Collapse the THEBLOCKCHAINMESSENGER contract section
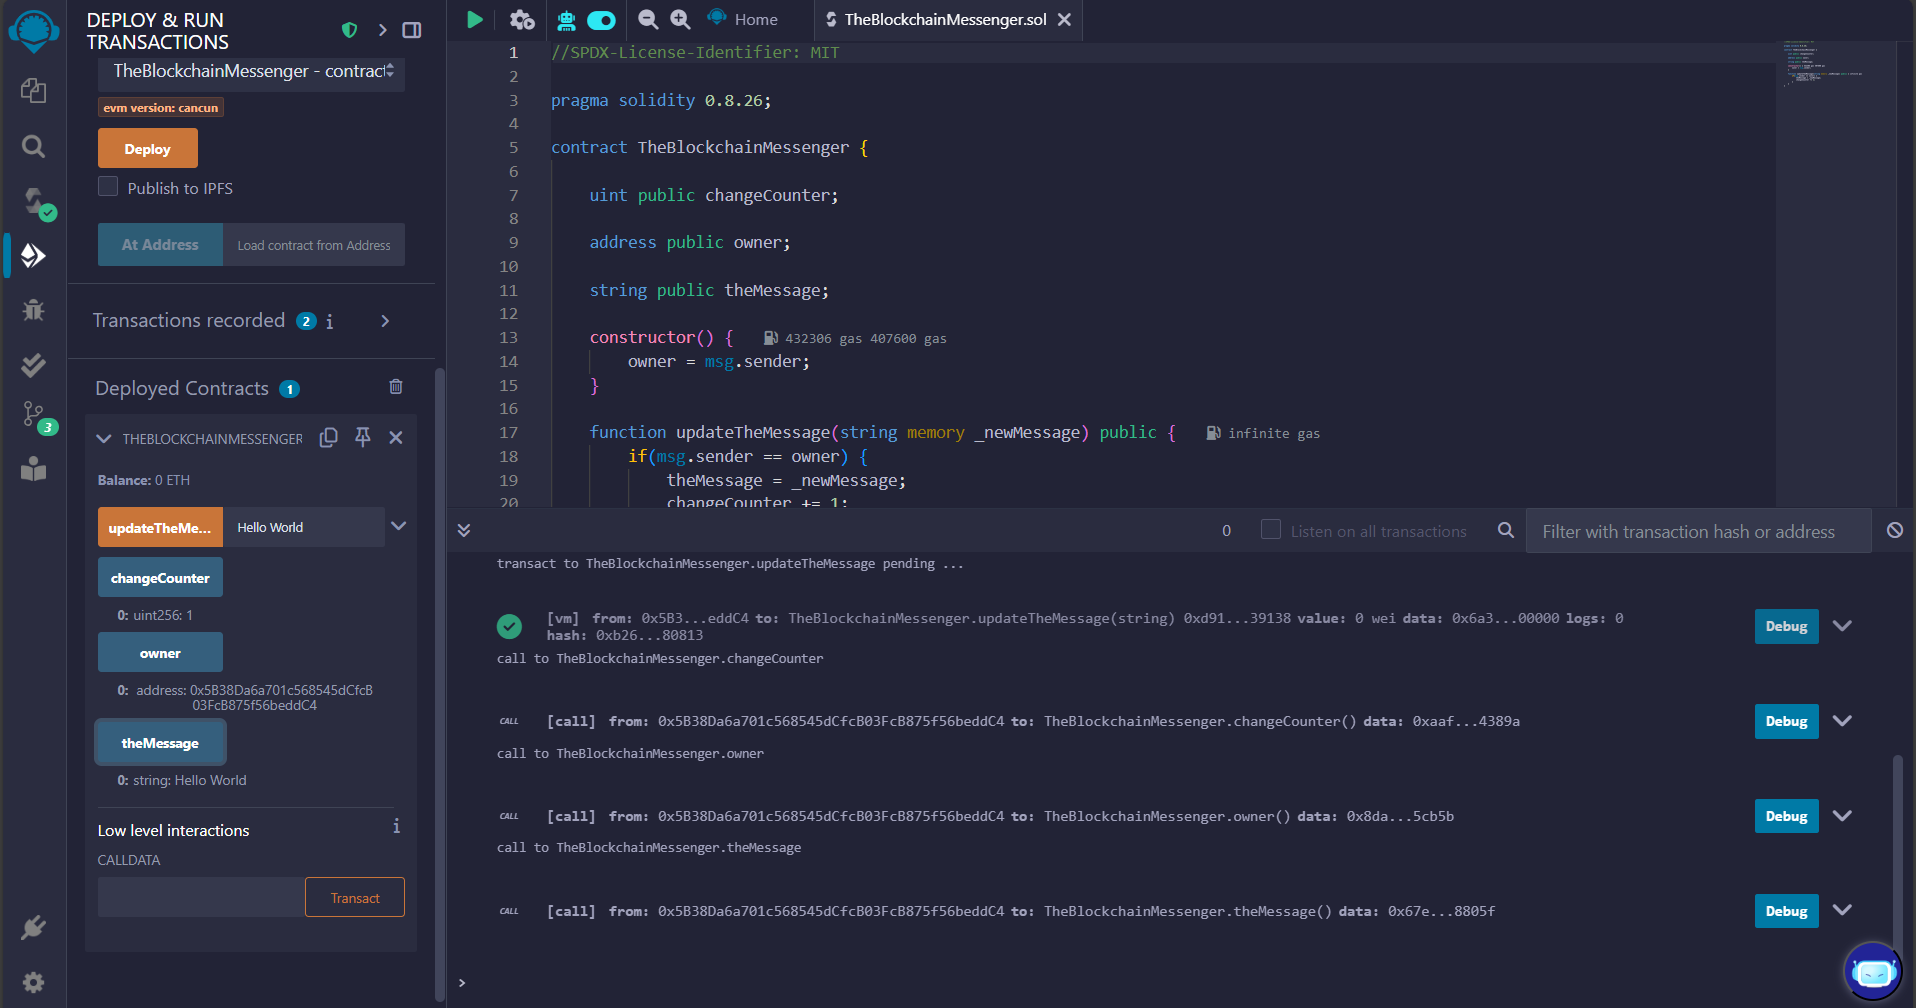 click(103, 438)
